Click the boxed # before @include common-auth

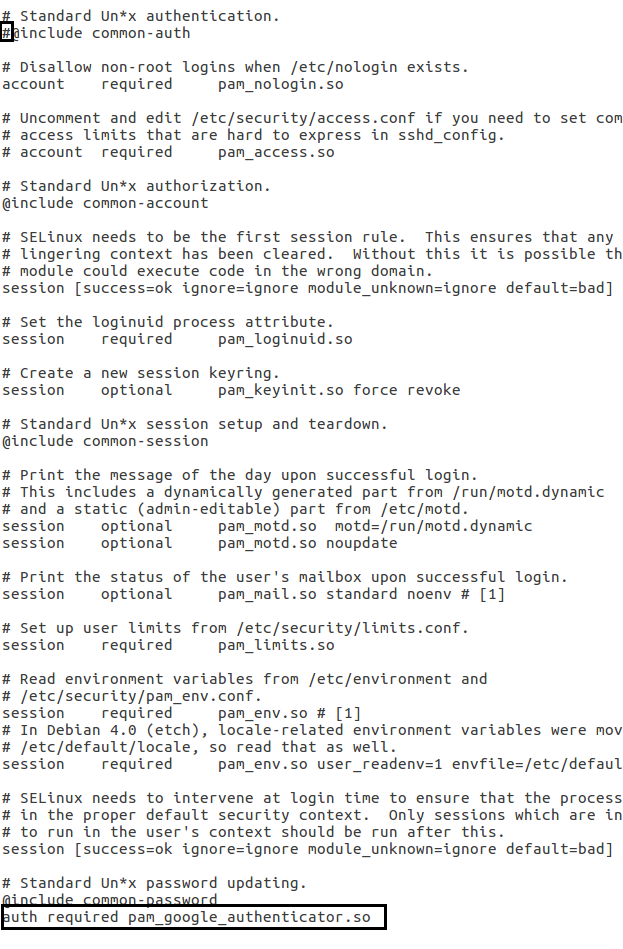pyautogui.click(x=6, y=33)
